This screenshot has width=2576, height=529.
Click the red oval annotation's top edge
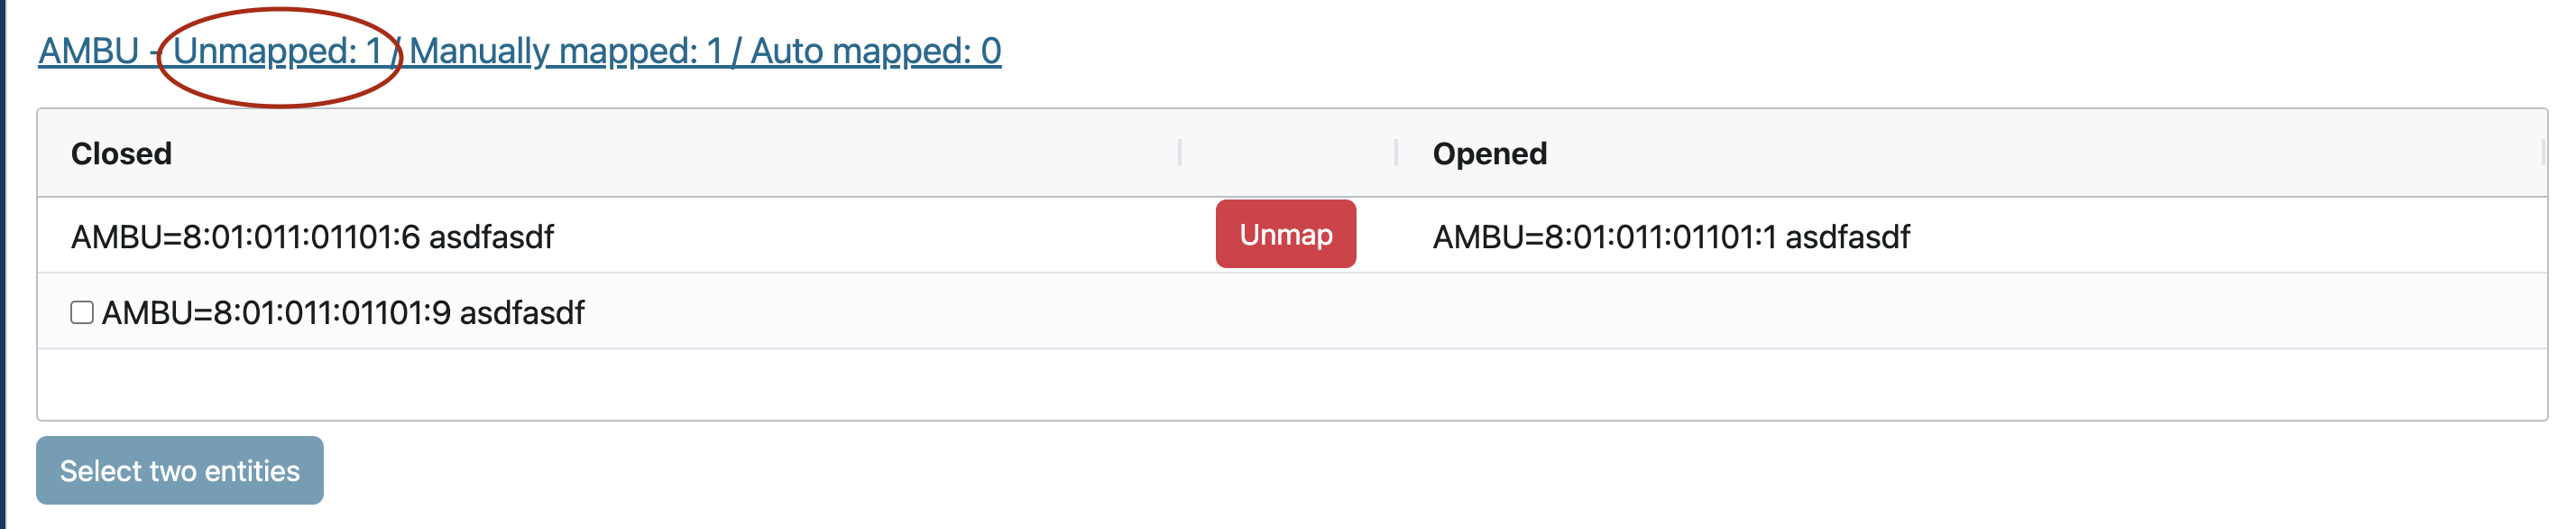[x=281, y=10]
